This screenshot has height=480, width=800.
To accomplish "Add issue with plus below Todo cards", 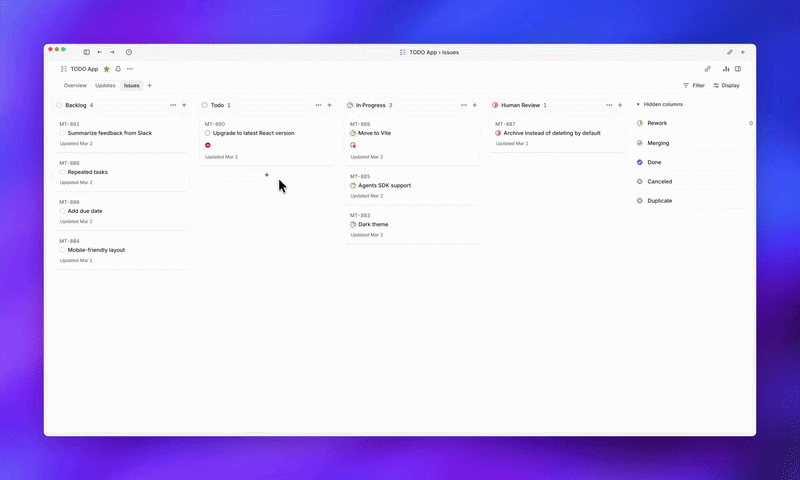I will [x=267, y=175].
